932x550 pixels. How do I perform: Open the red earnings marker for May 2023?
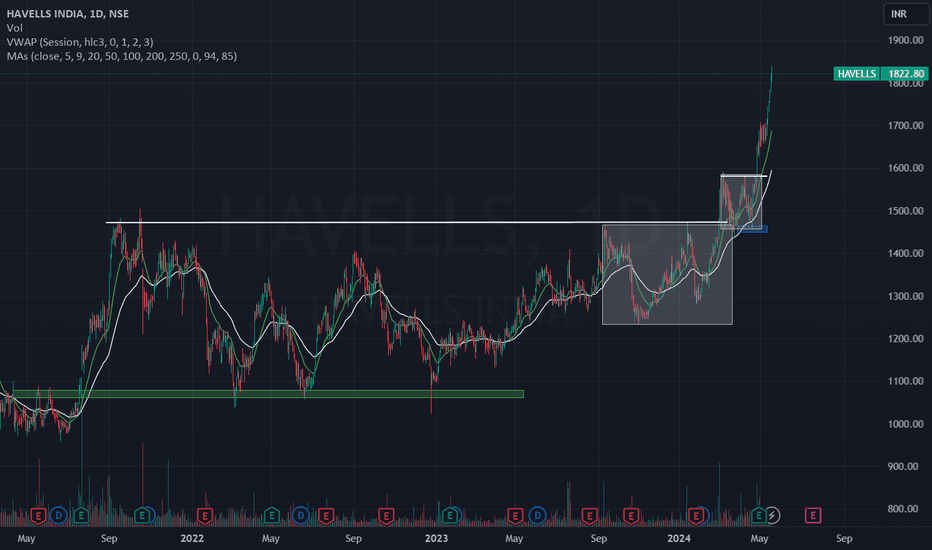coord(515,516)
